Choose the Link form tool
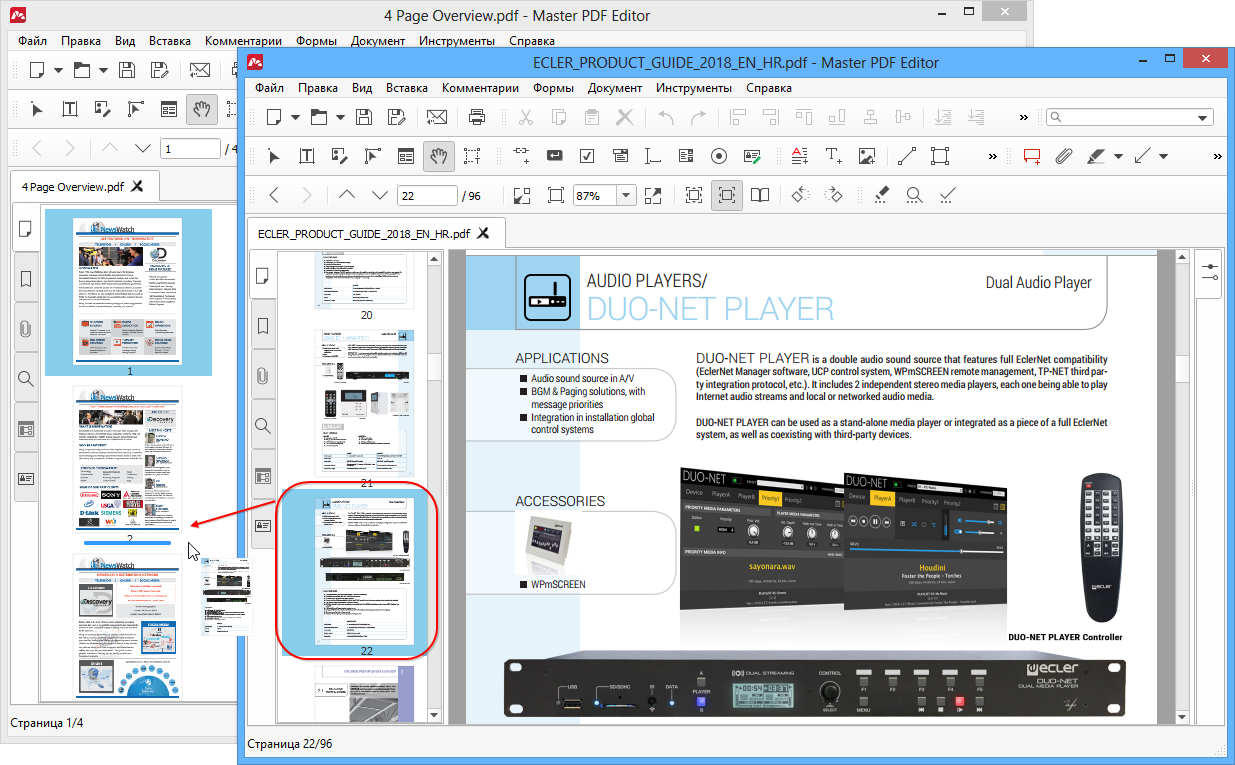The image size is (1235, 765). coord(521,156)
